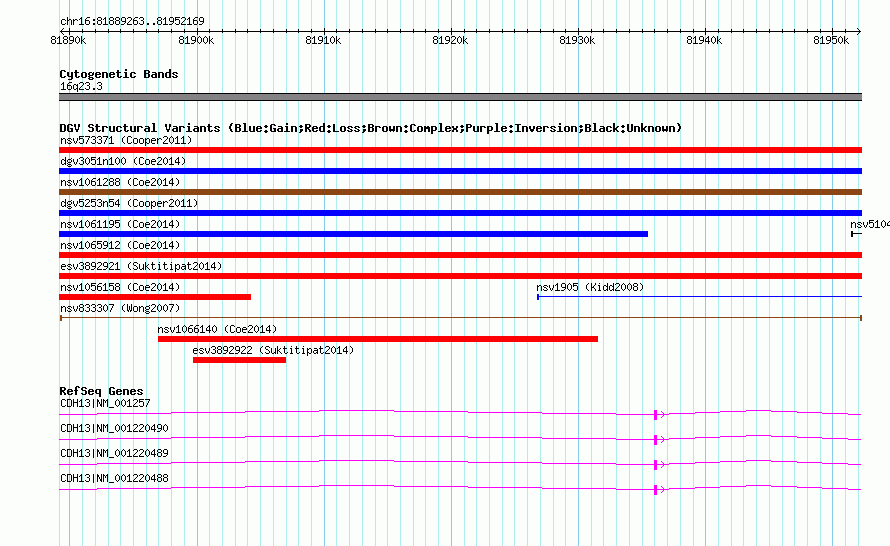
Task: Click the esv3892922 (Suktitipat2014) label
Action: click(x=273, y=350)
